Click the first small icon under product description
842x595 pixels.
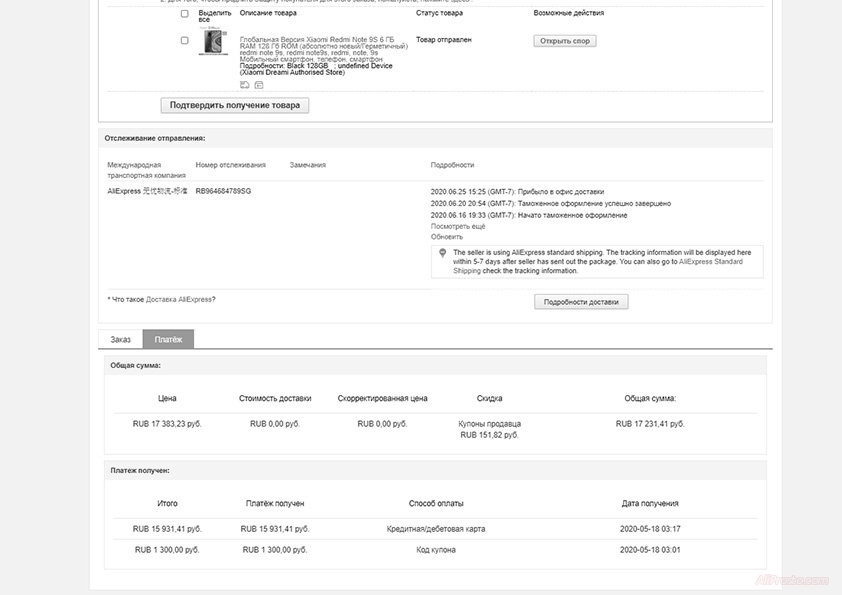[x=245, y=86]
